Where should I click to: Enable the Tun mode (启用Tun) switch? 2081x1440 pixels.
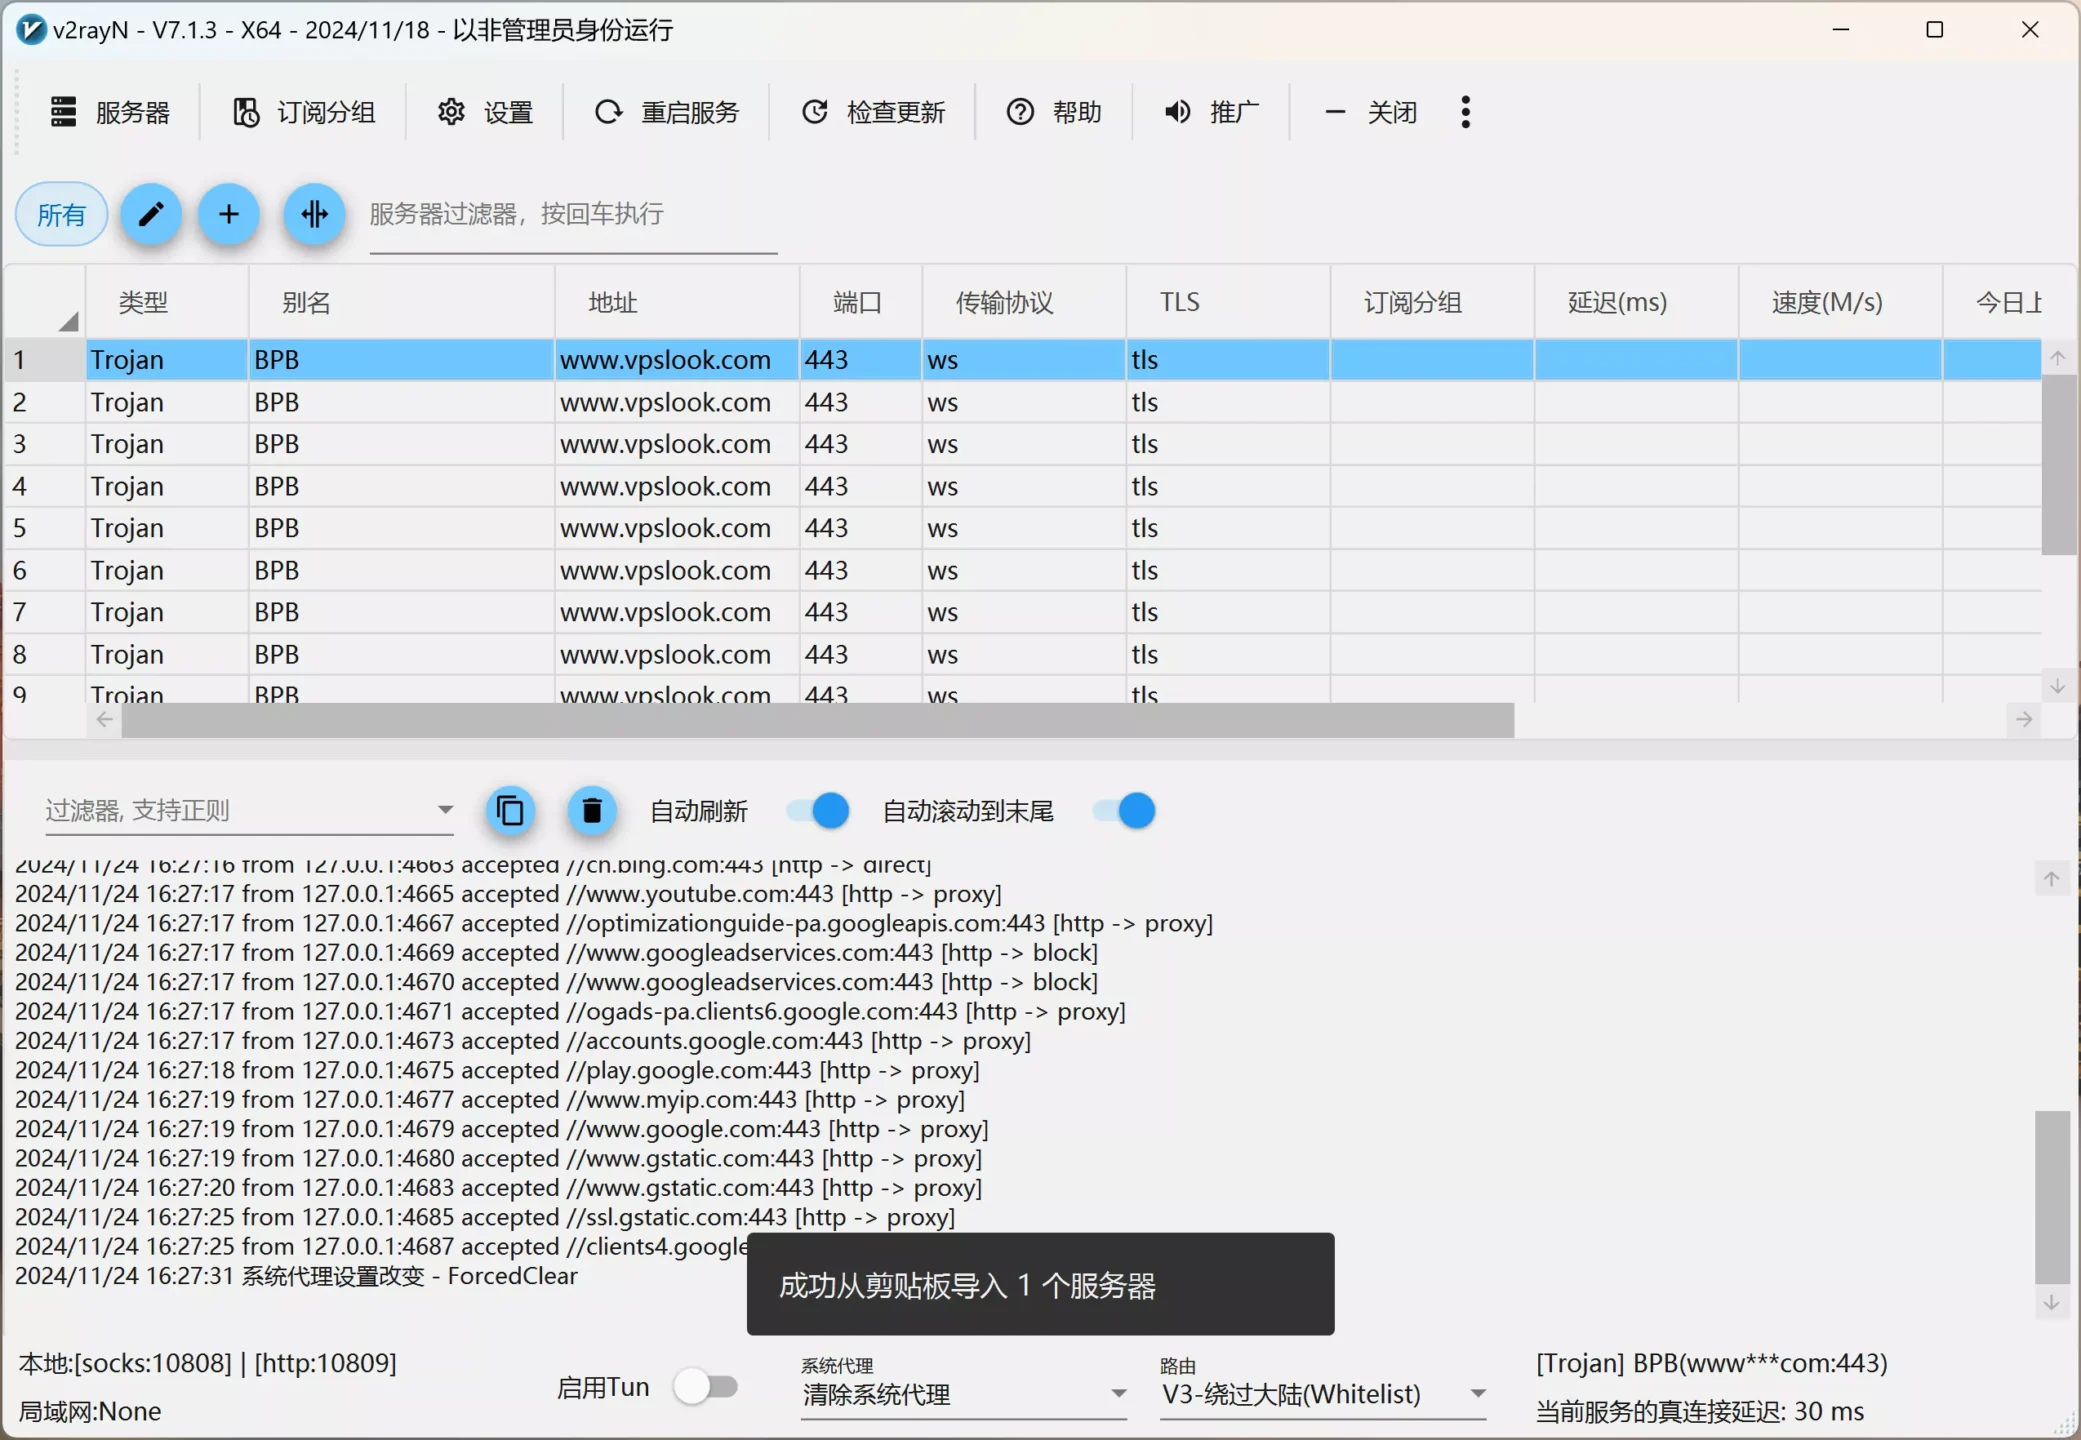(706, 1387)
